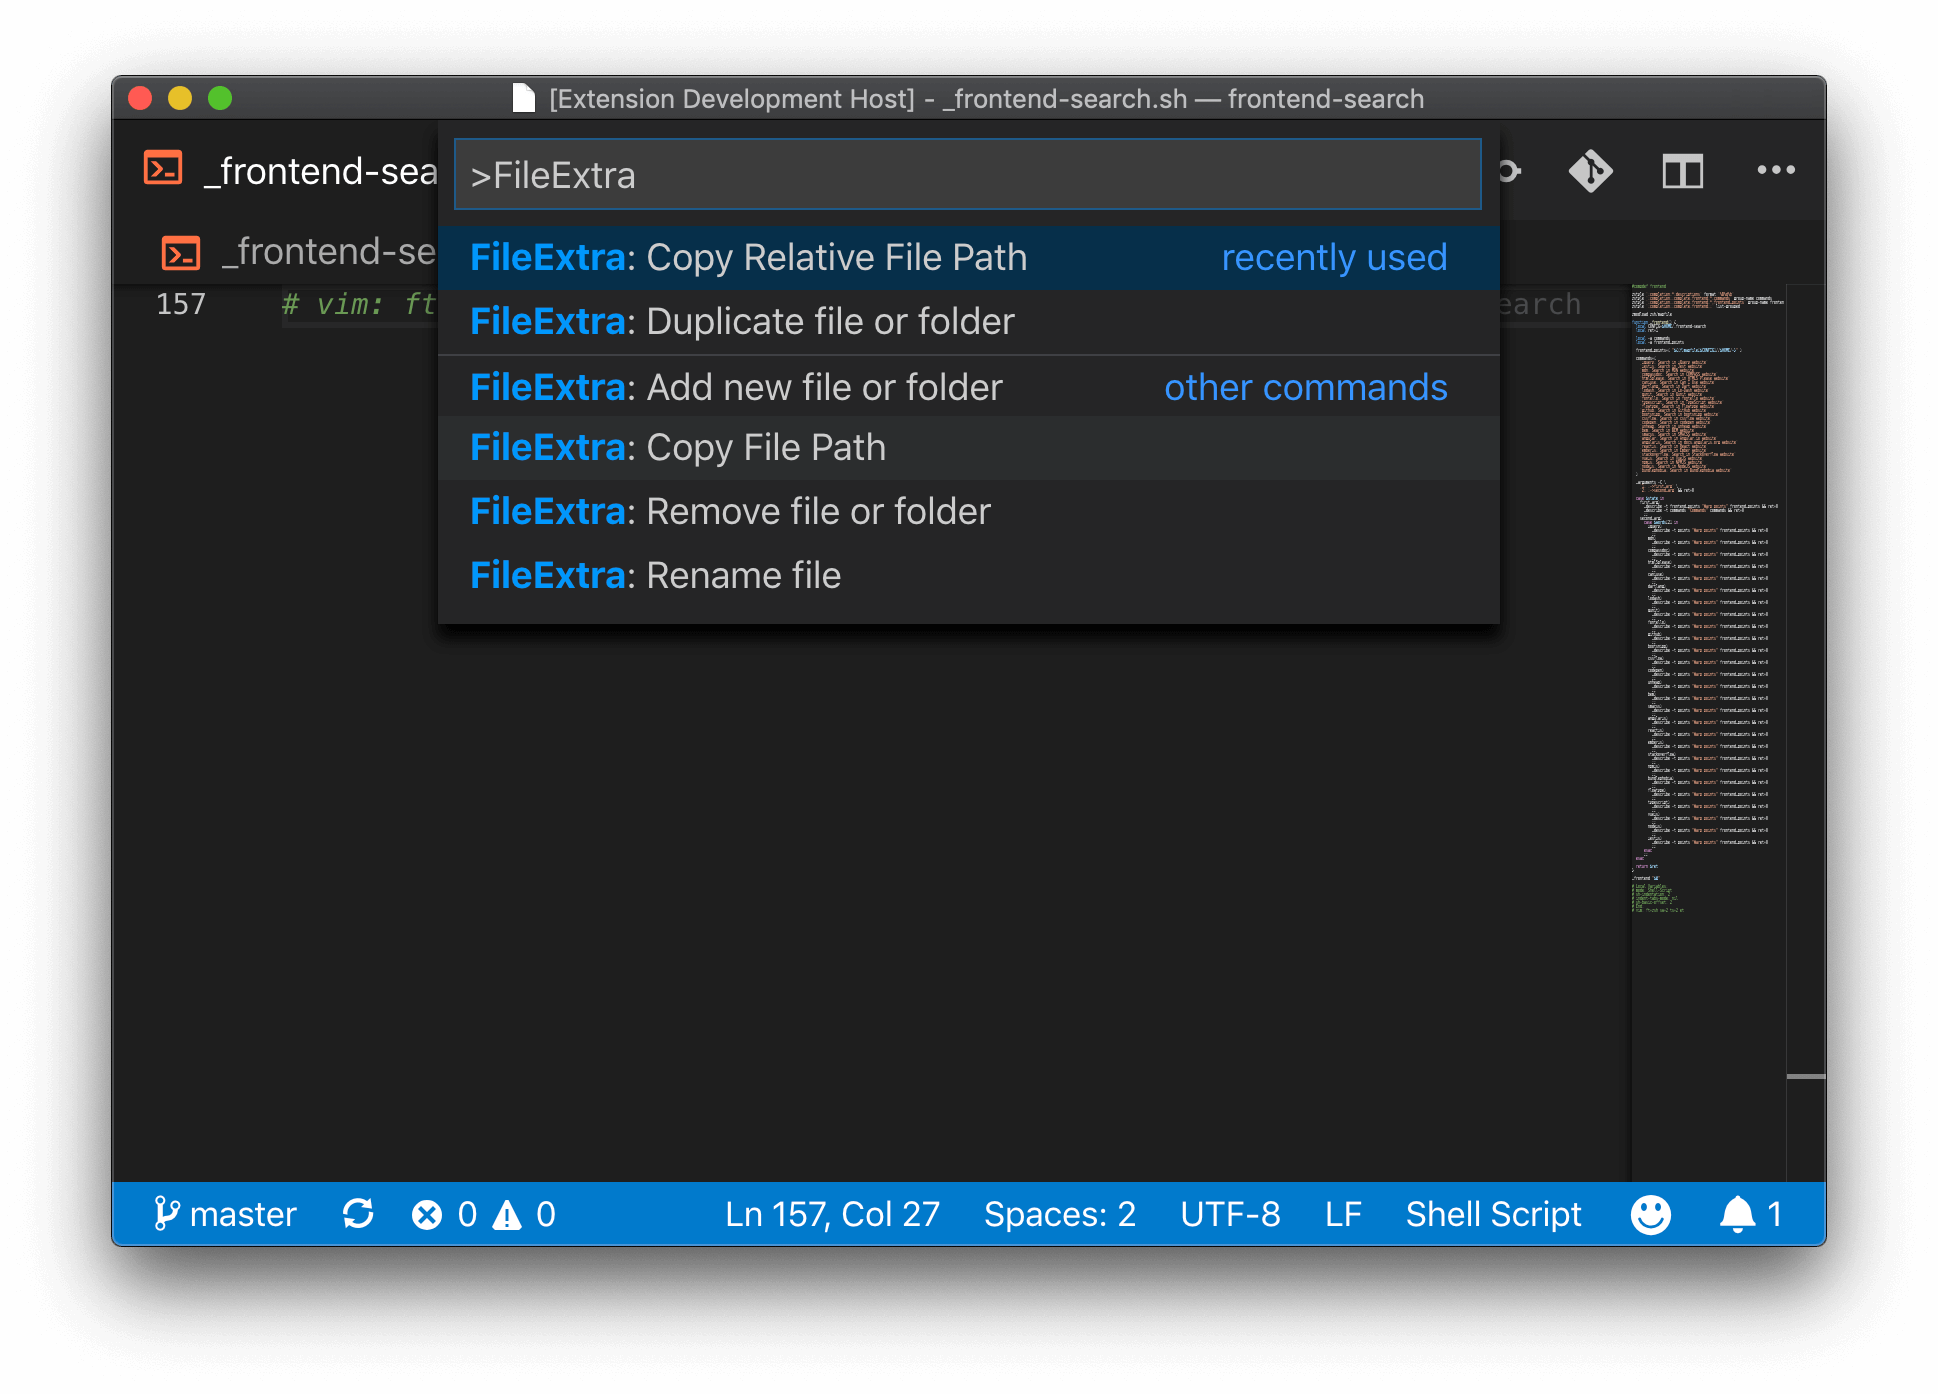The height and width of the screenshot is (1394, 1938).
Task: Click the git source control diamond icon
Action: (1590, 171)
